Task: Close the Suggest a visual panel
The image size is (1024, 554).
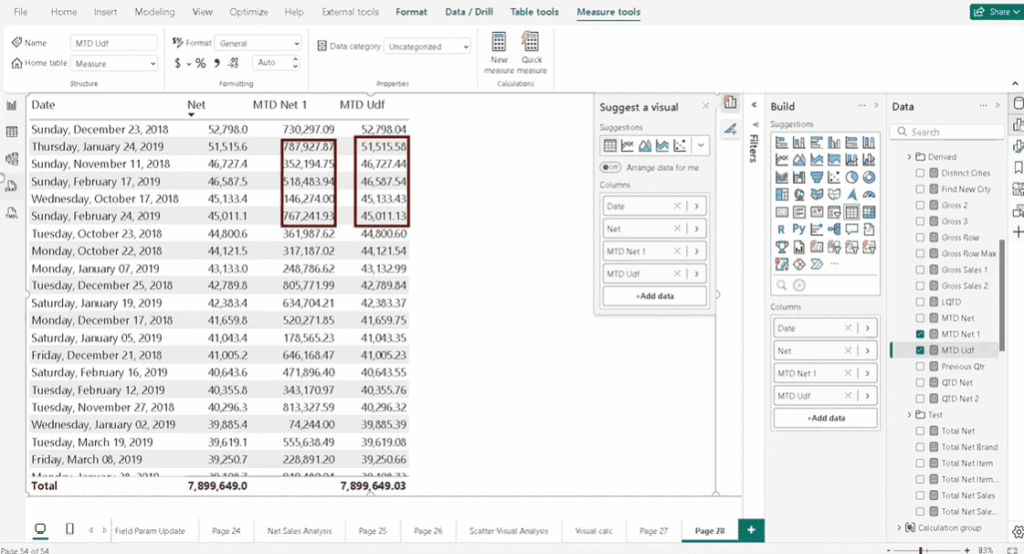Action: pyautogui.click(x=705, y=106)
